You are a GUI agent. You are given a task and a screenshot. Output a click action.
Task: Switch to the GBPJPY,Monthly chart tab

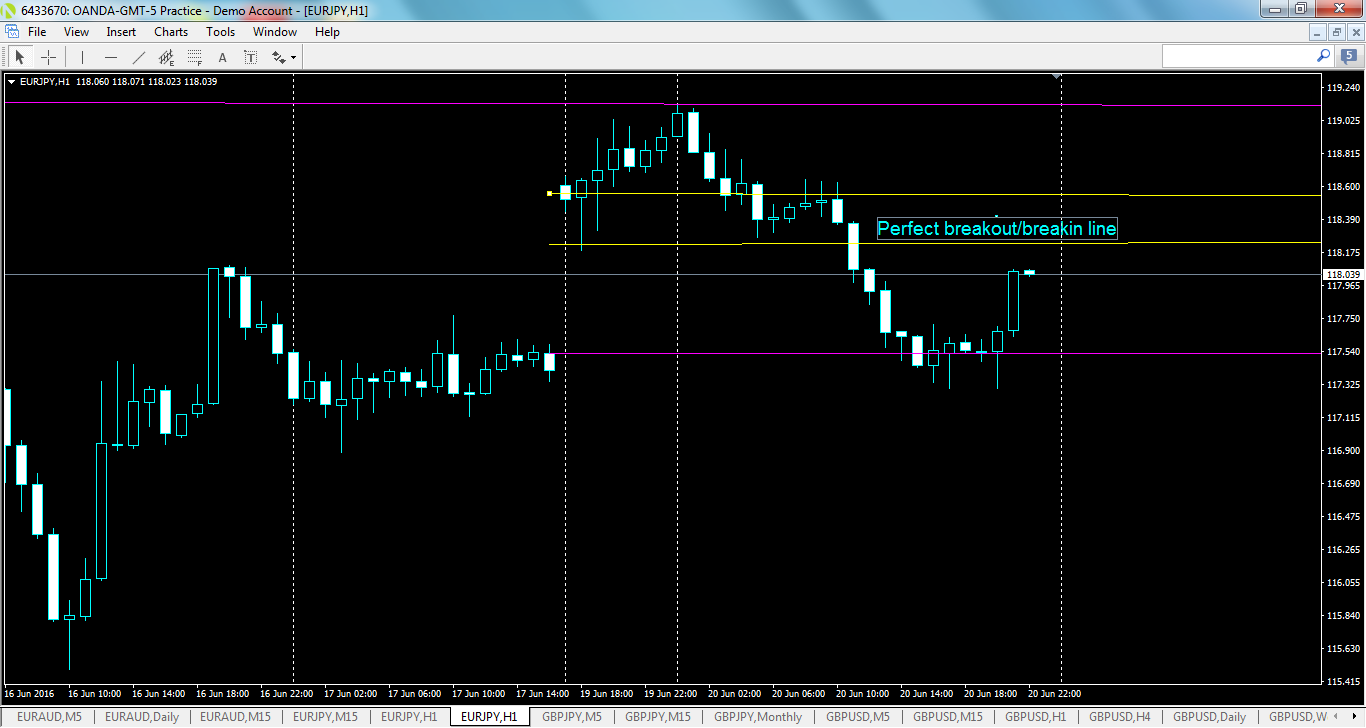(757, 717)
